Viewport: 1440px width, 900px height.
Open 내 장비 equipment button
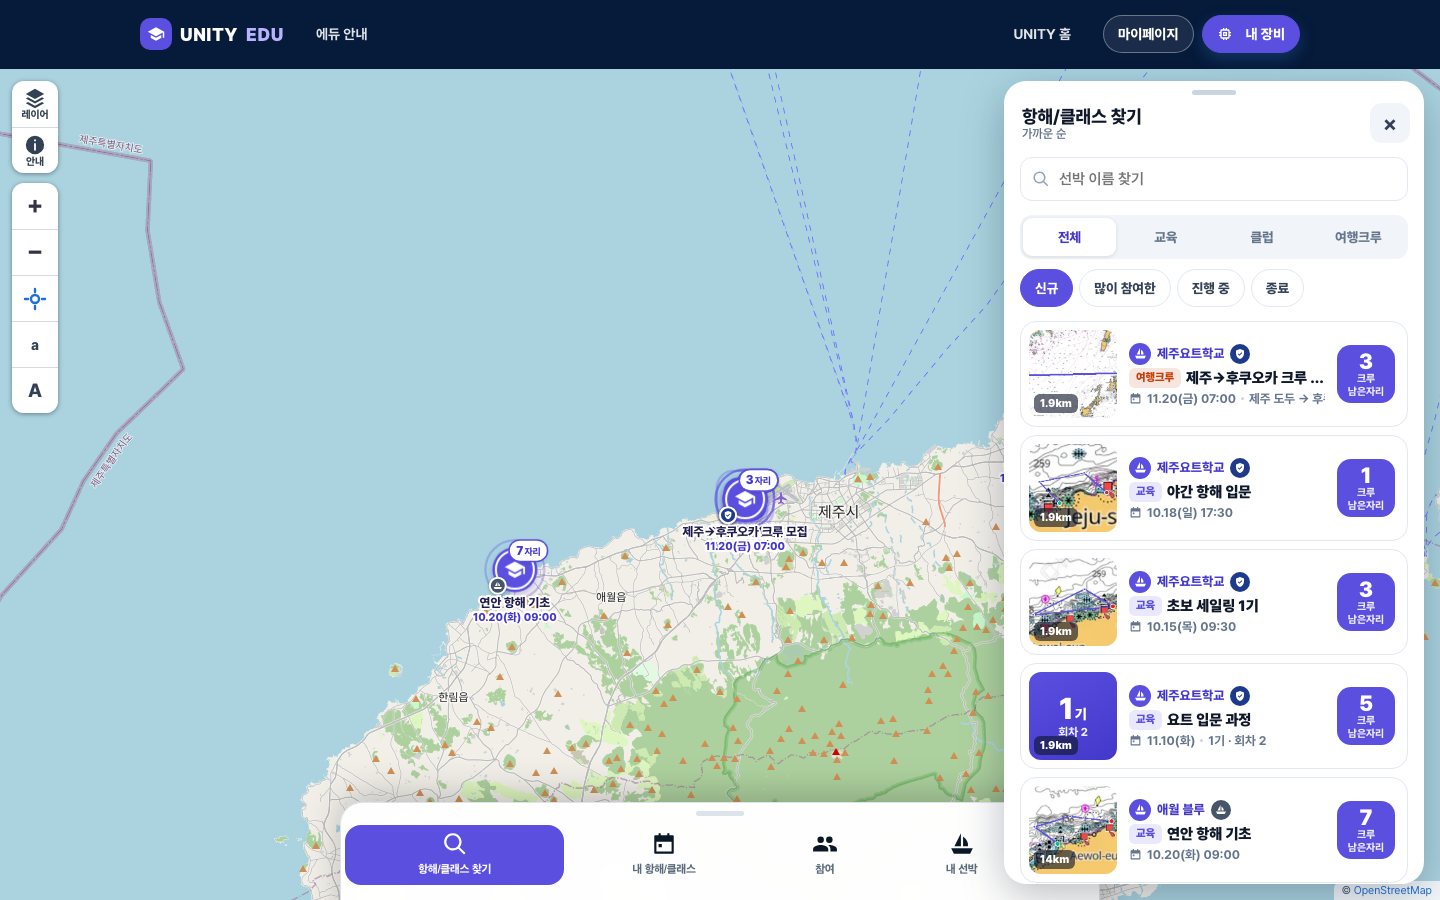coord(1251,34)
